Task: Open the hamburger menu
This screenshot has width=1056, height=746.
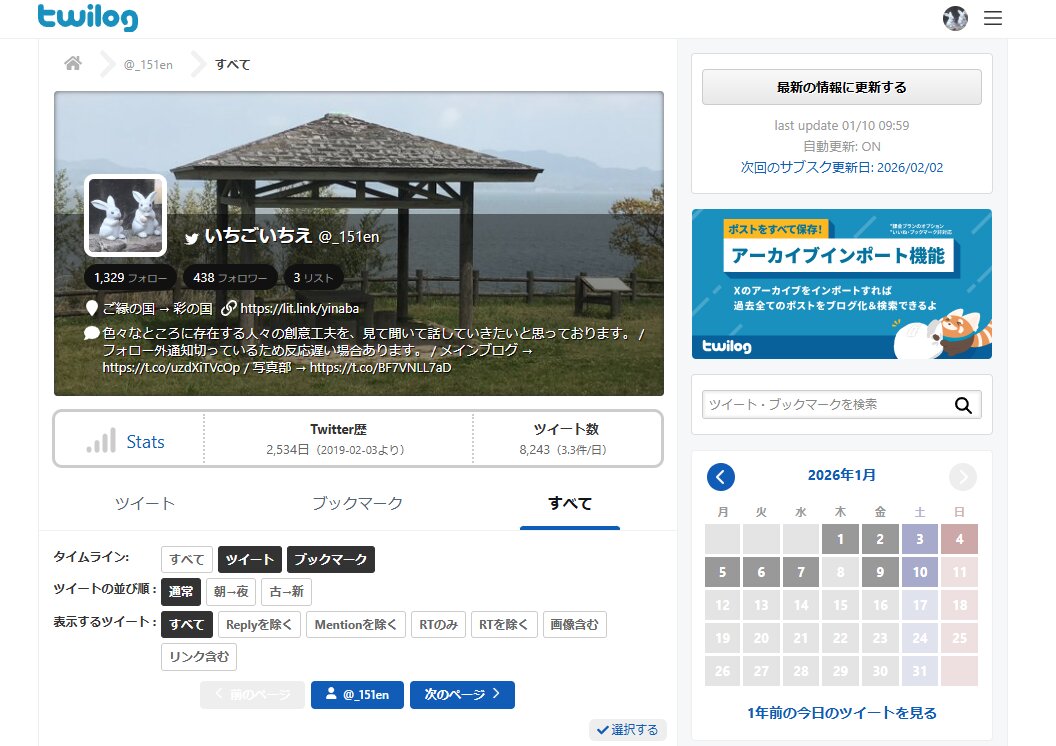Action: (x=992, y=18)
